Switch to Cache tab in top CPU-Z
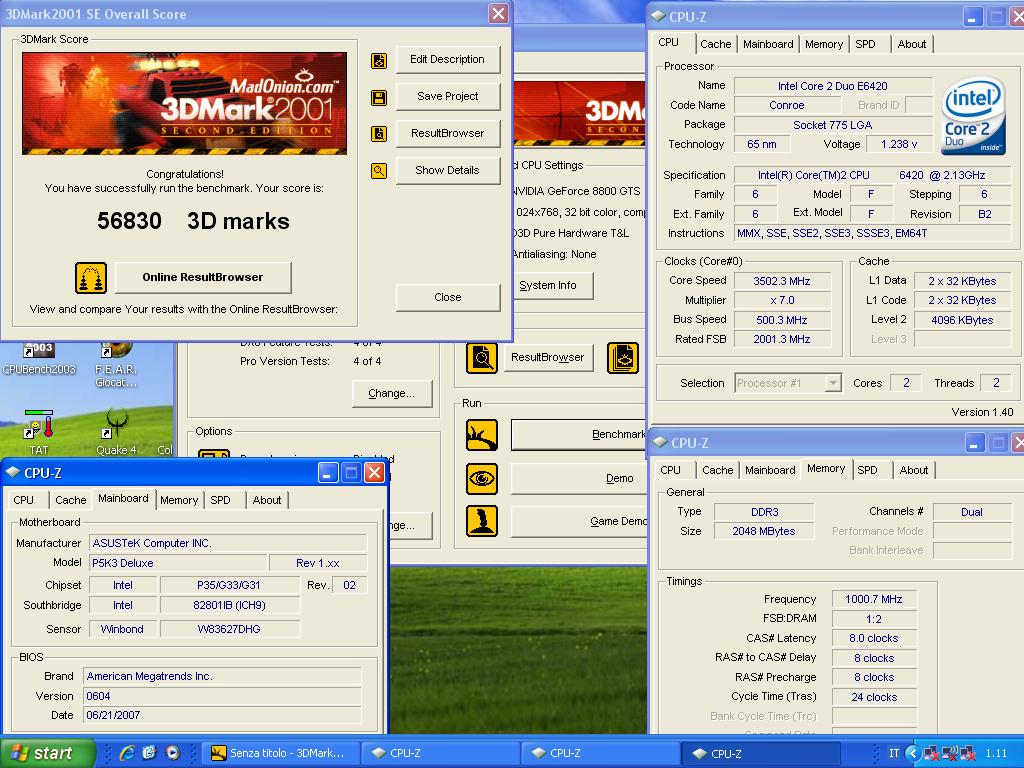Screen dimensions: 1024x768 [715, 44]
